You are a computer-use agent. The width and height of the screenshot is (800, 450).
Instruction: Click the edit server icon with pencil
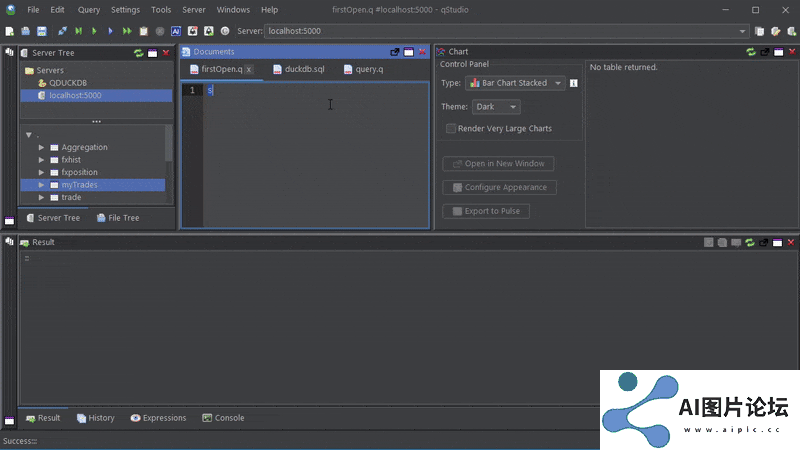[776, 31]
